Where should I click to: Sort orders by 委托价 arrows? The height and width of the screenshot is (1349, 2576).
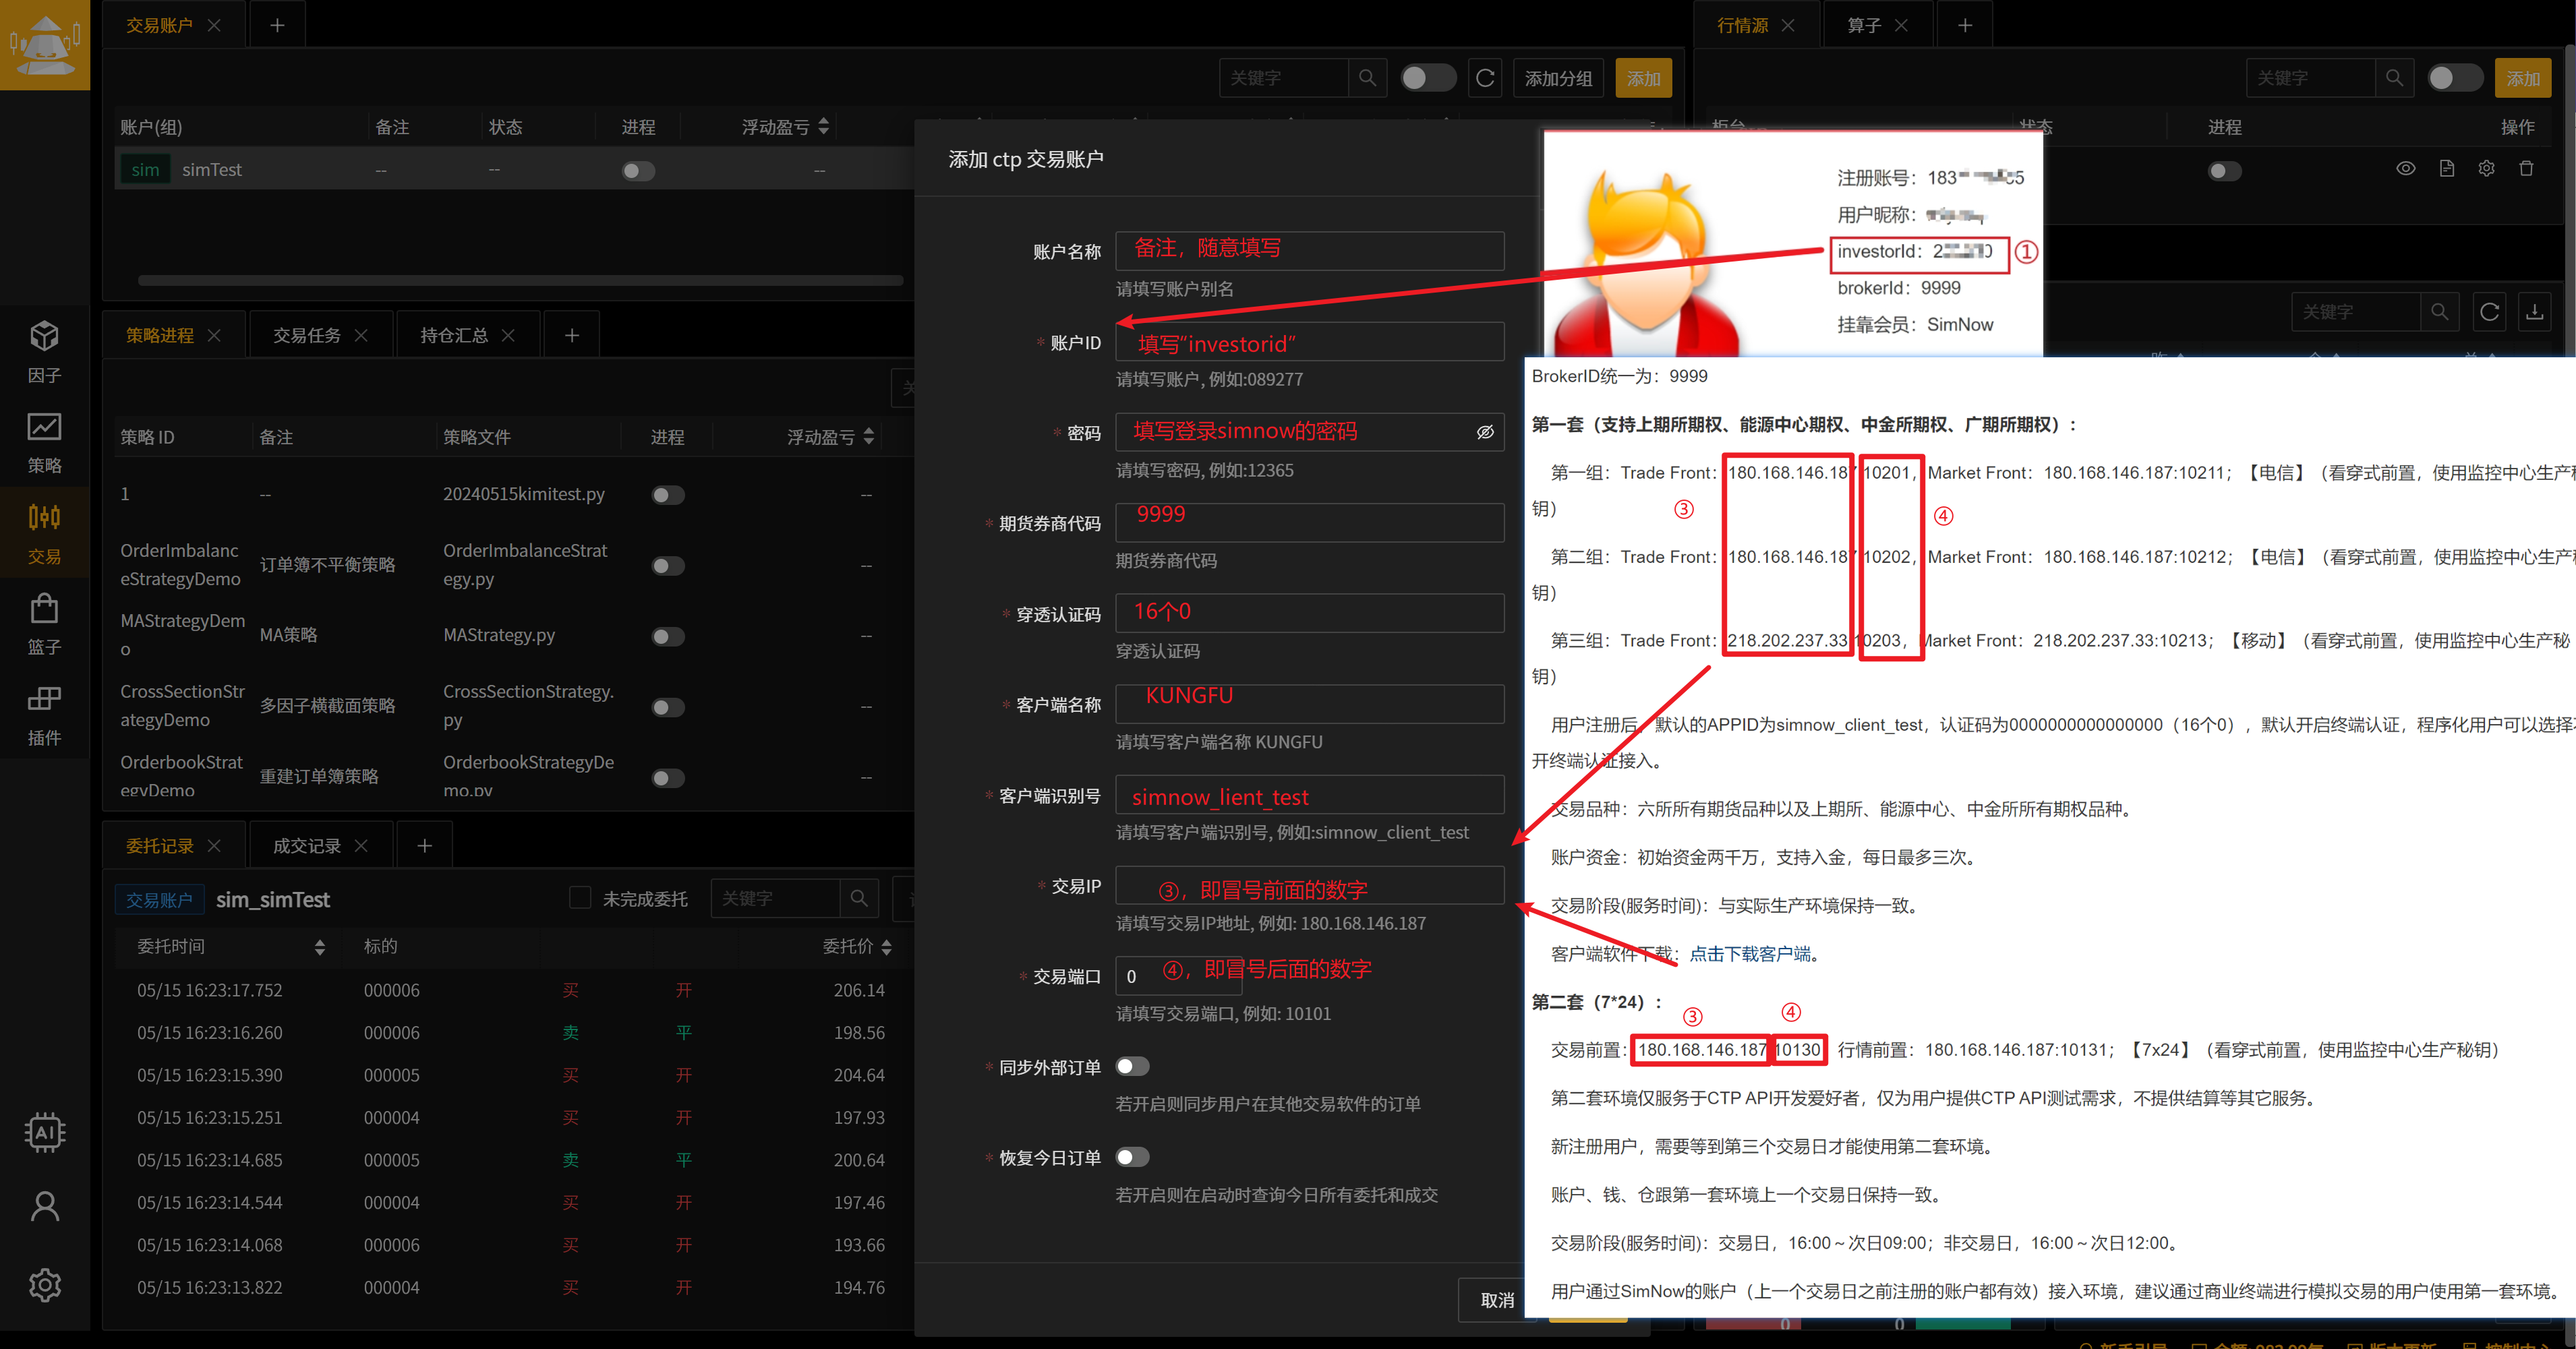tap(886, 947)
